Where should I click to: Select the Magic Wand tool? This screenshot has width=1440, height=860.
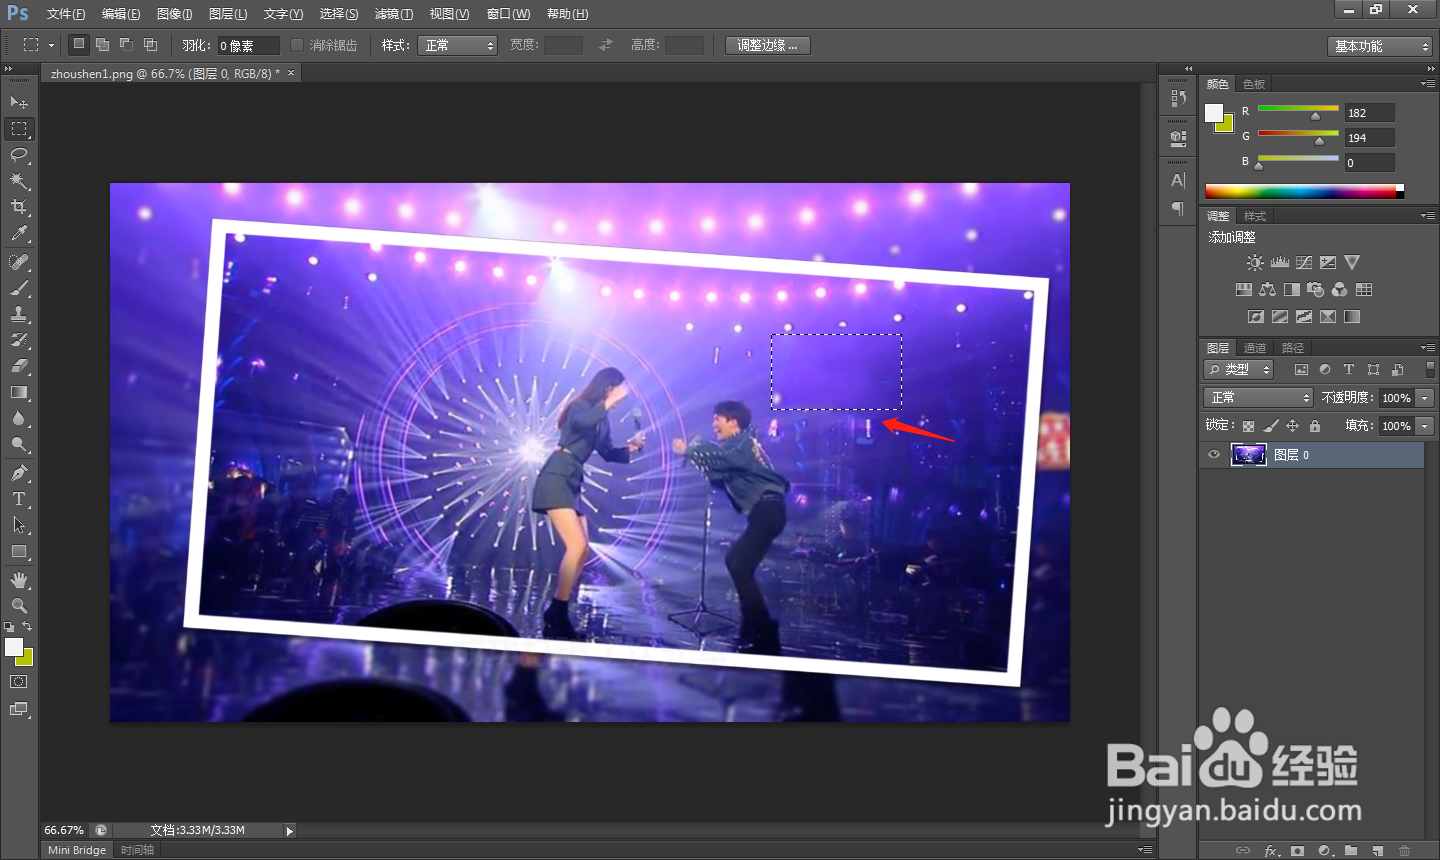[19, 181]
